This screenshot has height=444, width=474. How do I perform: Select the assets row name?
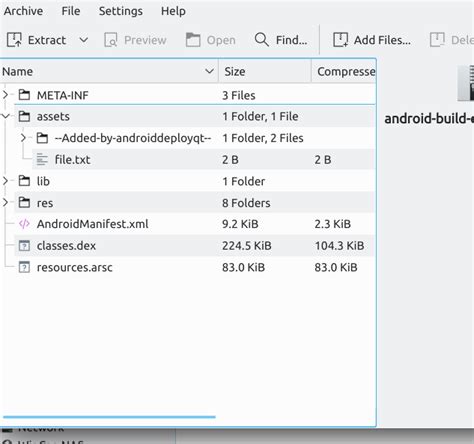53,116
